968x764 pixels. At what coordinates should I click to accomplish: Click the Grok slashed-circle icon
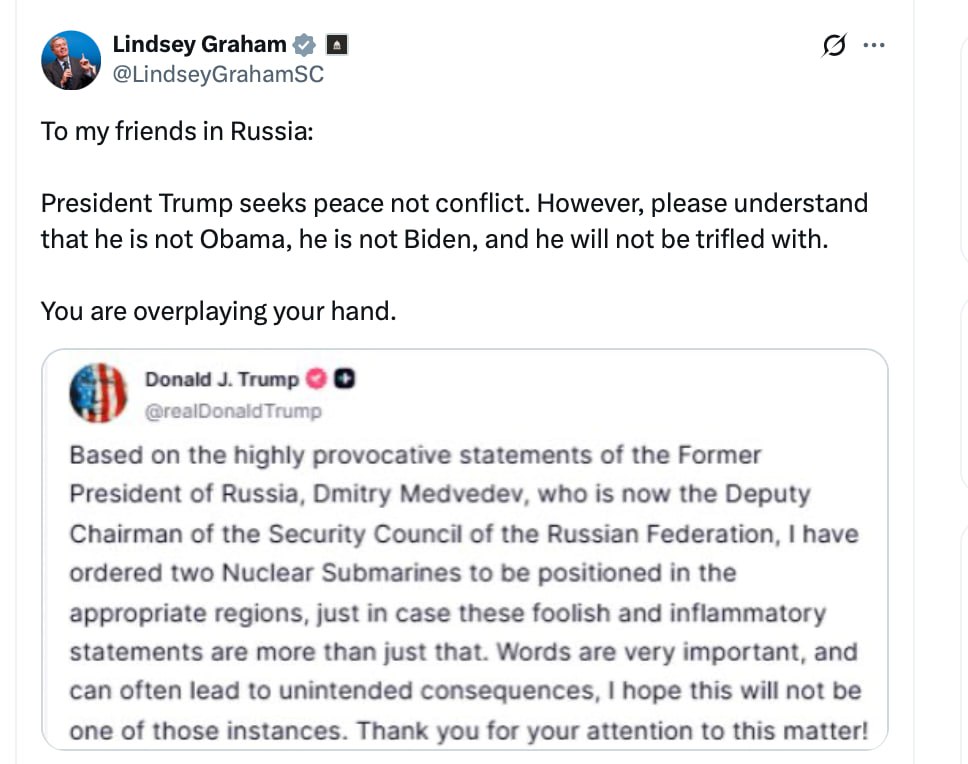coord(833,46)
